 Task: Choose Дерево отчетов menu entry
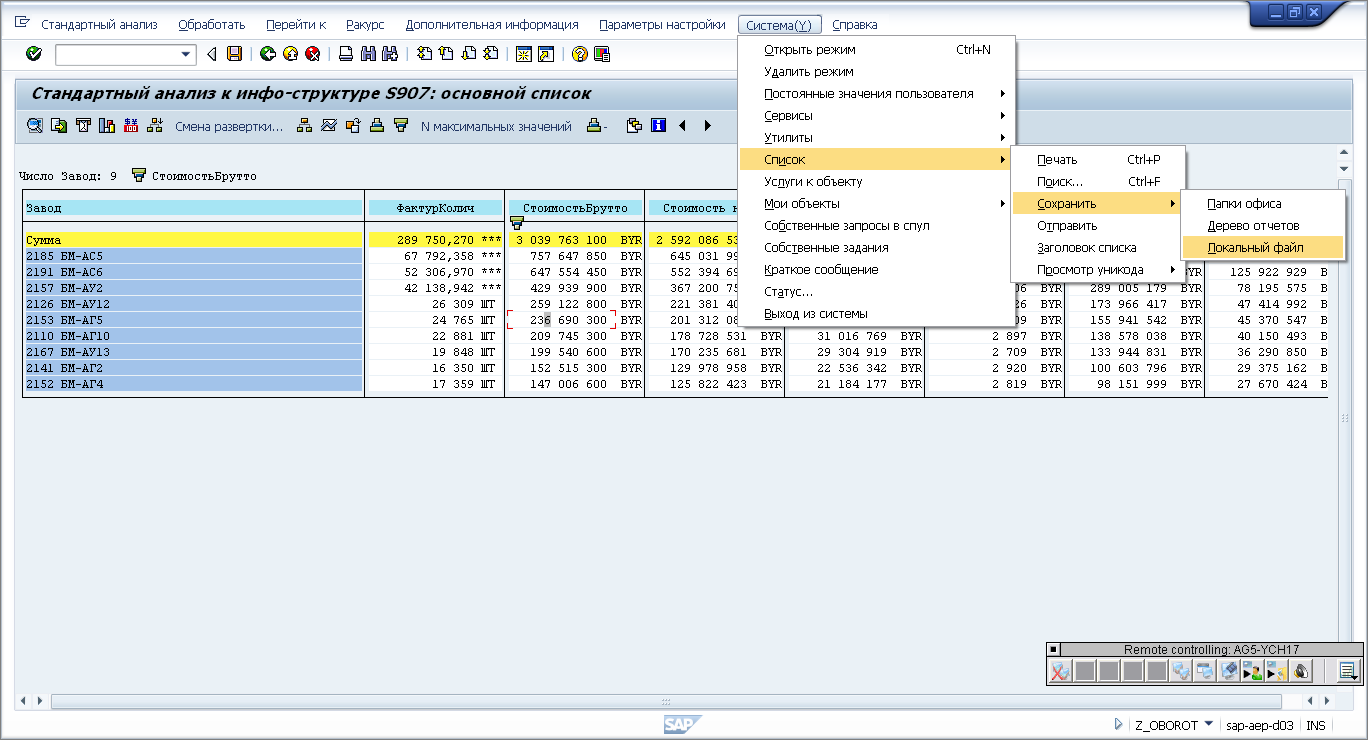(x=1253, y=226)
